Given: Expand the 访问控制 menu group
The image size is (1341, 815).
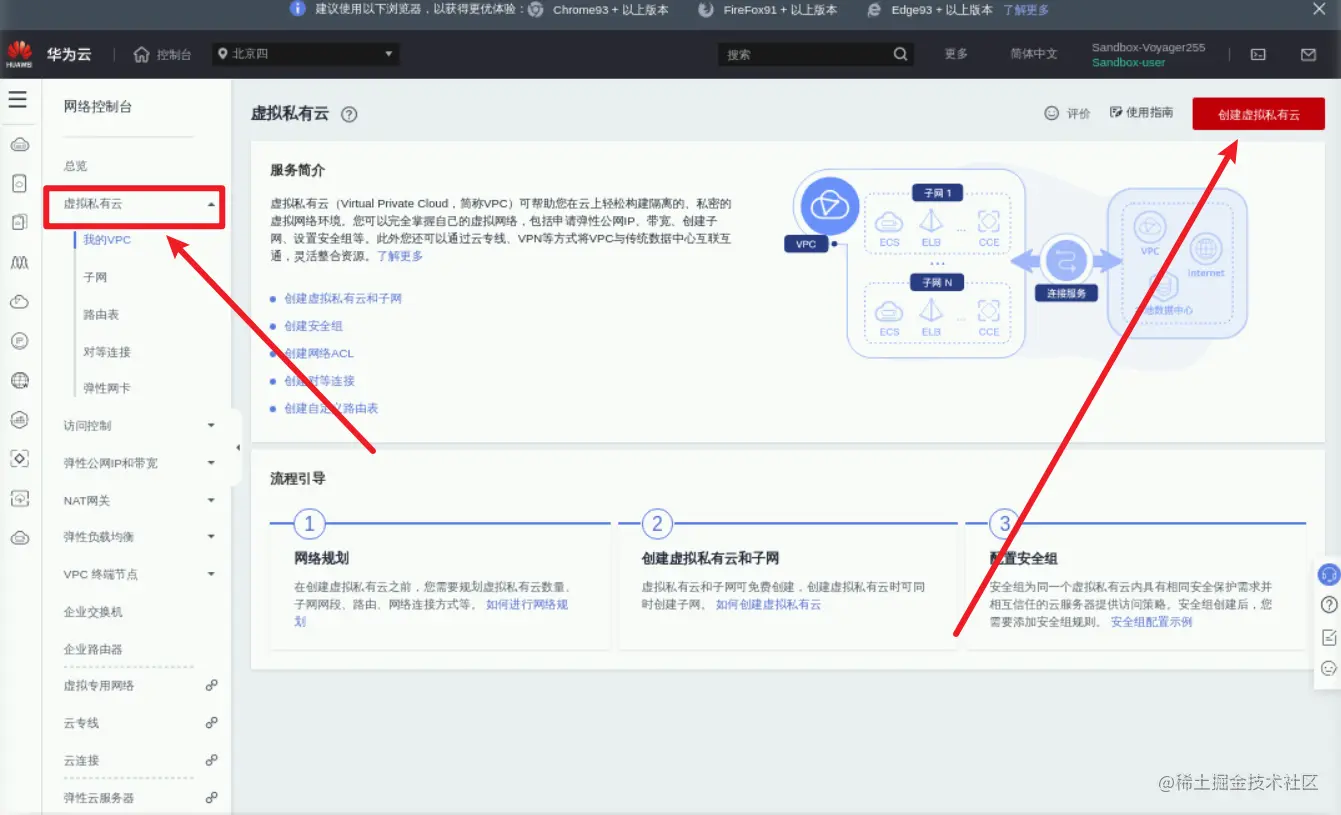Looking at the screenshot, I should pyautogui.click(x=211, y=426).
